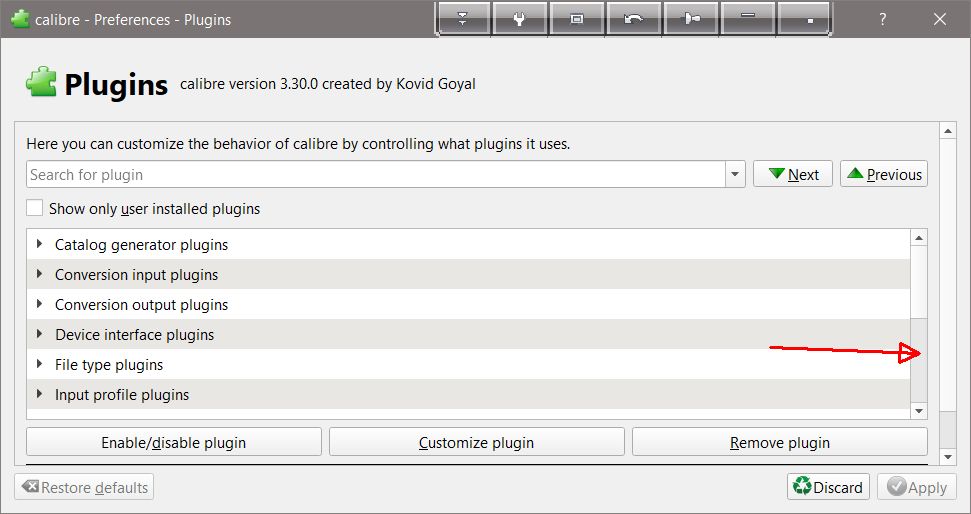Screen dimensions: 971x514
Task: Select the Conversion output plugins row
Action: point(141,305)
